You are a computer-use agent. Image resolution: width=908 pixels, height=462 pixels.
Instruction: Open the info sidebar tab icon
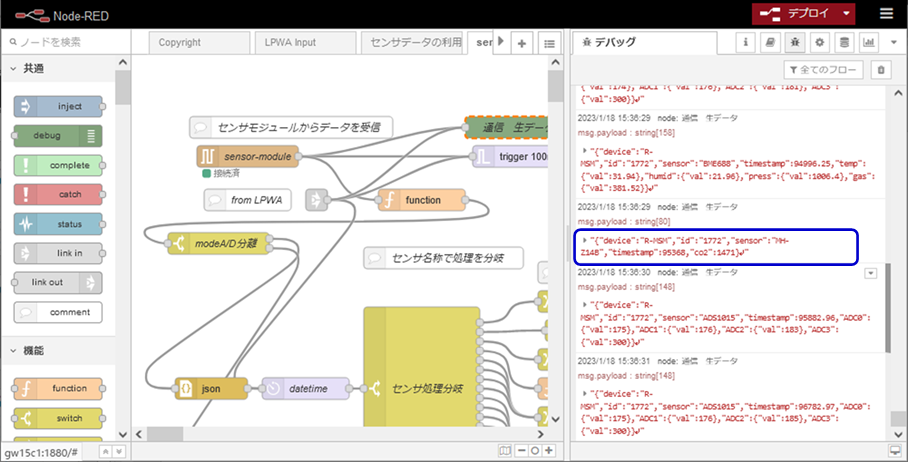pyautogui.click(x=746, y=42)
